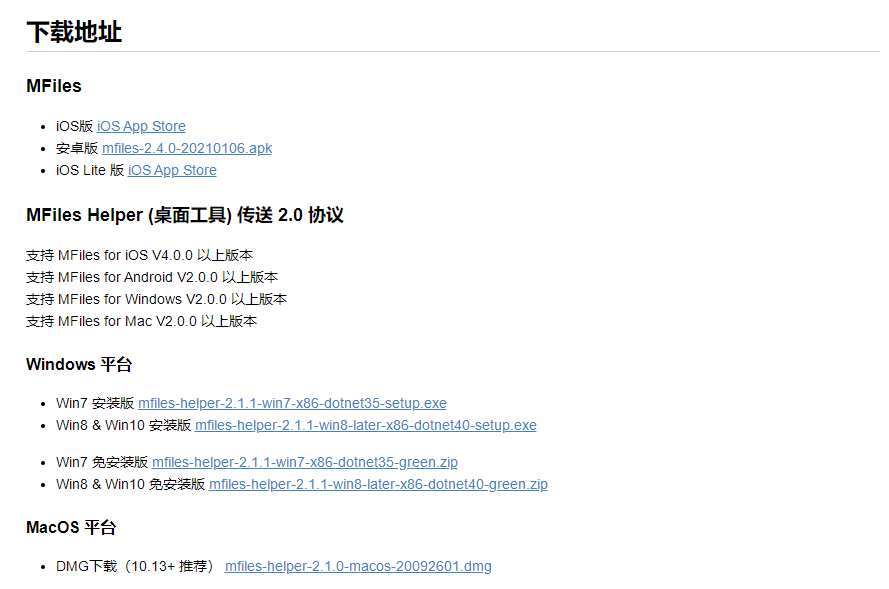Download mfiles-helper-2.1.1-win8-later-x86-dotnet40-green.zip

pyautogui.click(x=378, y=484)
